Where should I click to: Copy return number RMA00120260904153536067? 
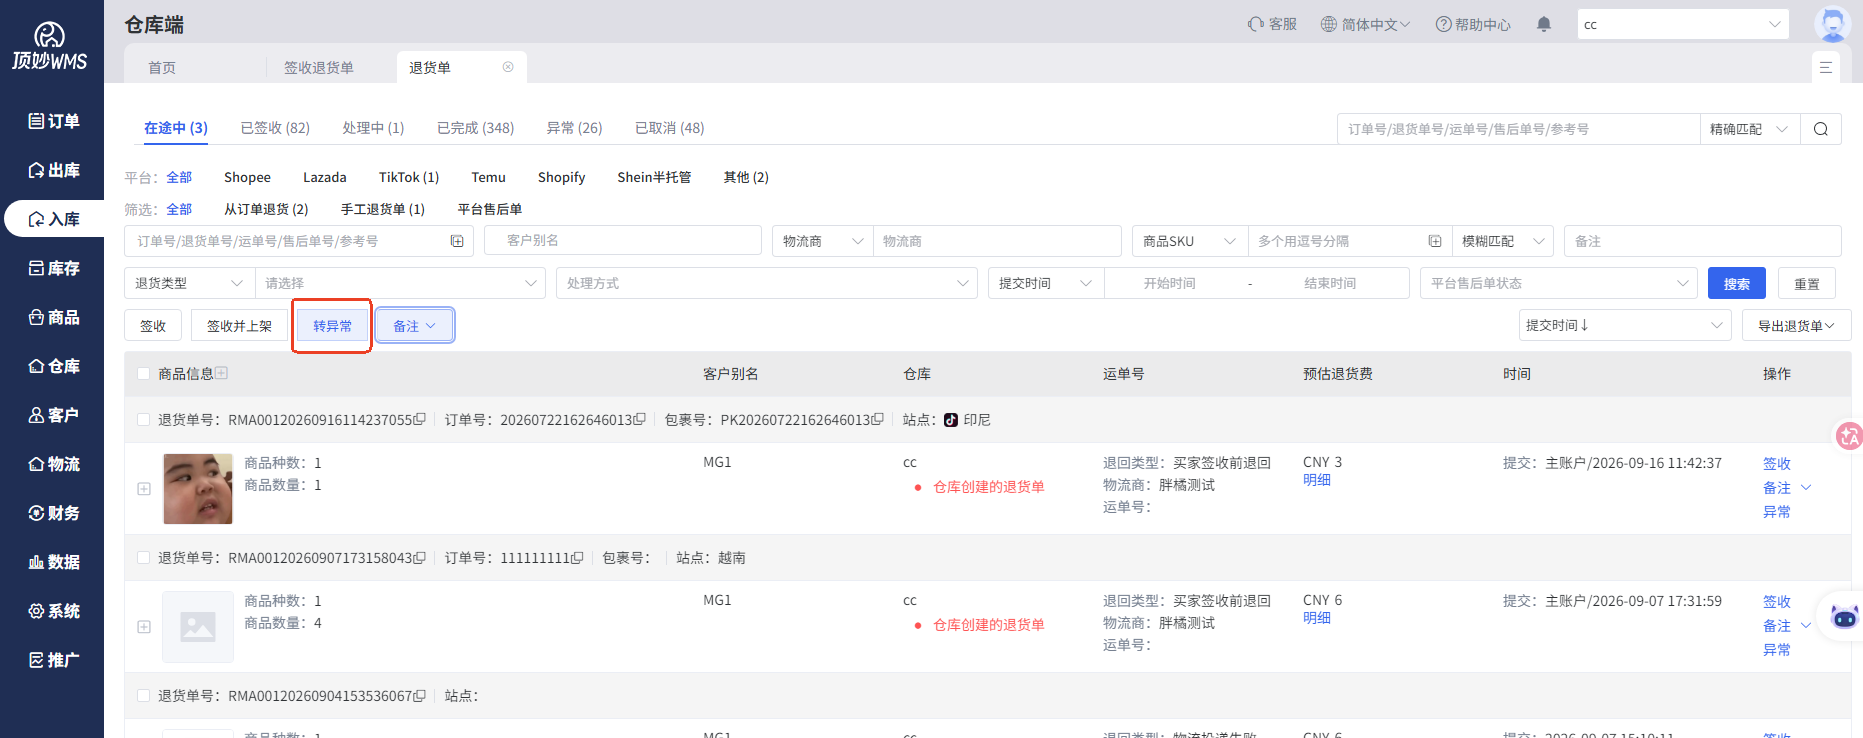[420, 696]
